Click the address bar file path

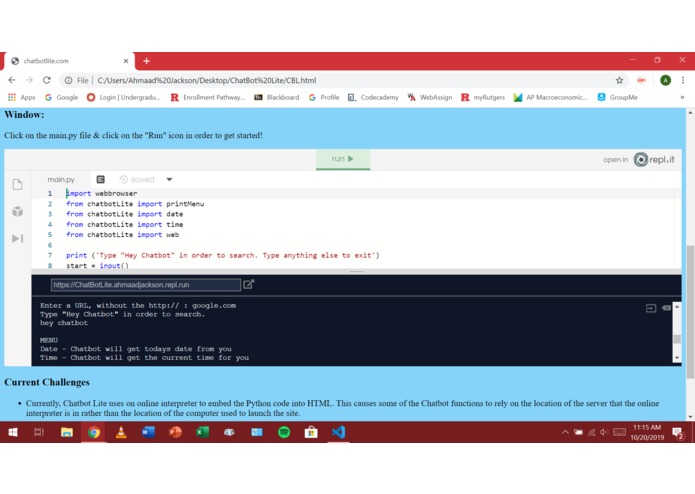point(207,80)
